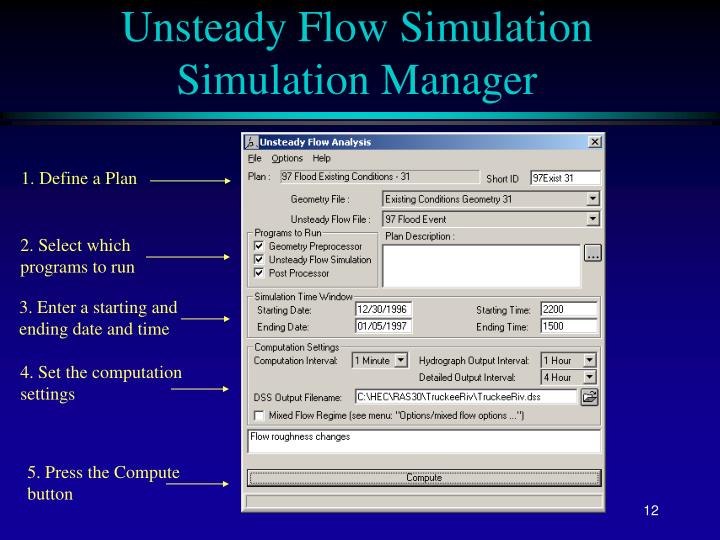The height and width of the screenshot is (540, 720).
Task: Click the Short ID input field
Action: tap(565, 178)
